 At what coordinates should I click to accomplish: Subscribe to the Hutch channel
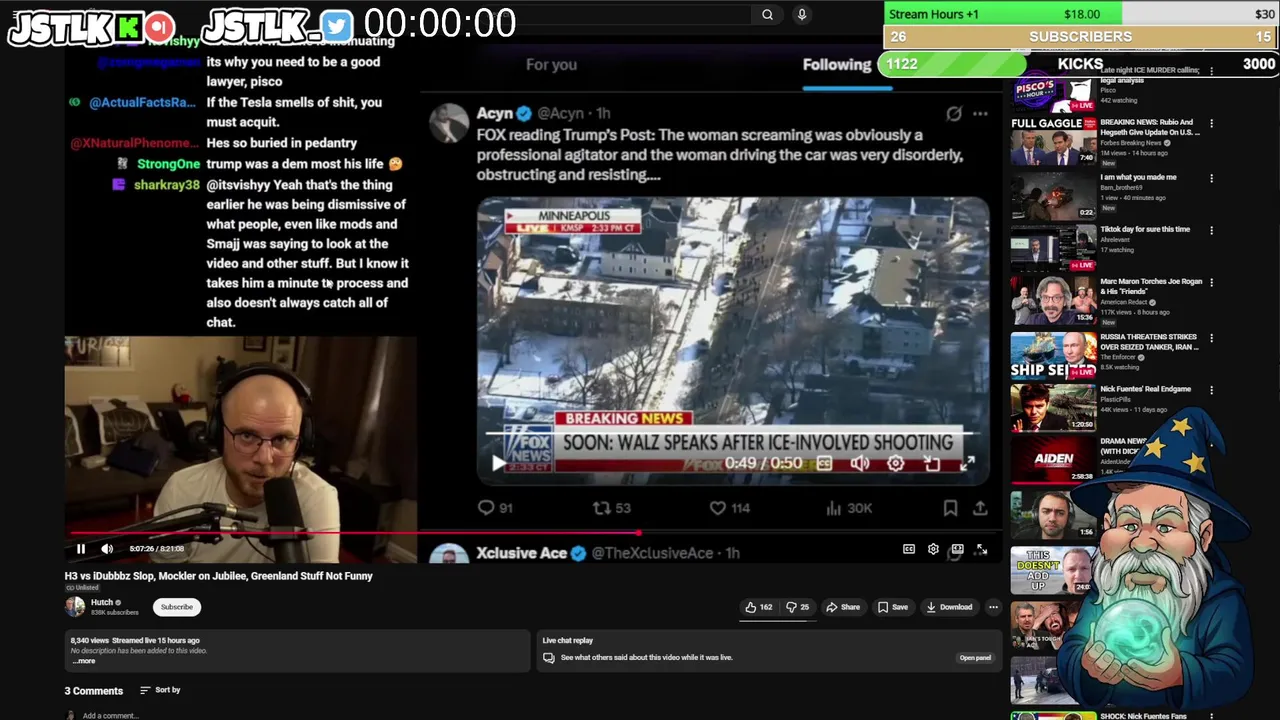[x=177, y=607]
